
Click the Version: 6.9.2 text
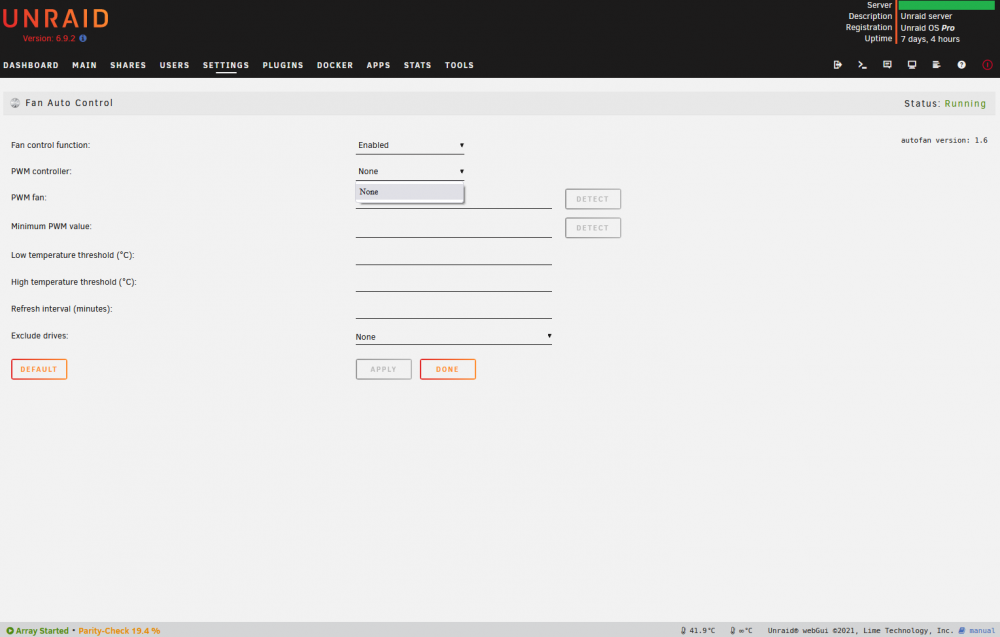pos(49,38)
